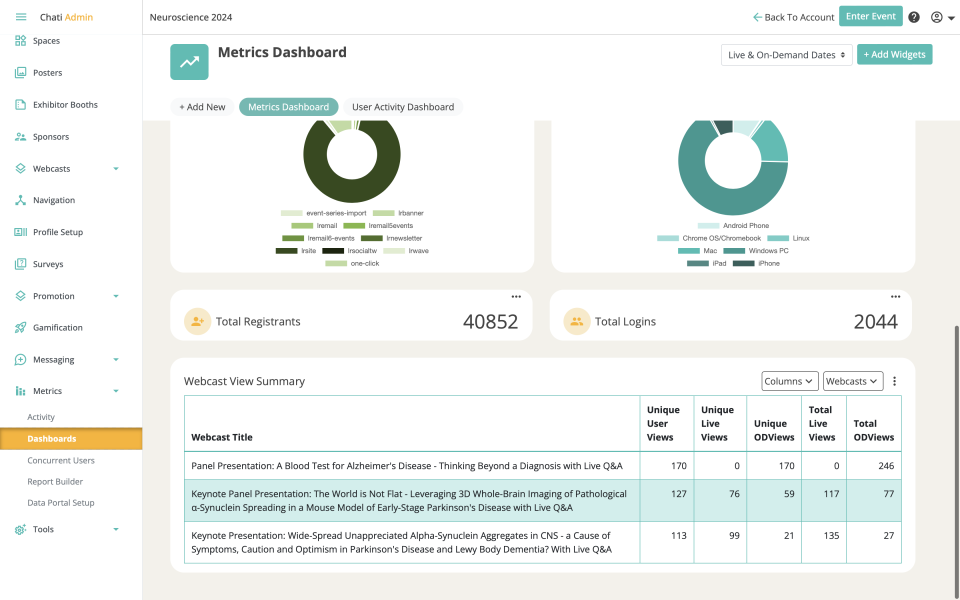Screen dimensions: 960x600
Task: Expand the Messaging sidebar section
Action: tap(116, 359)
